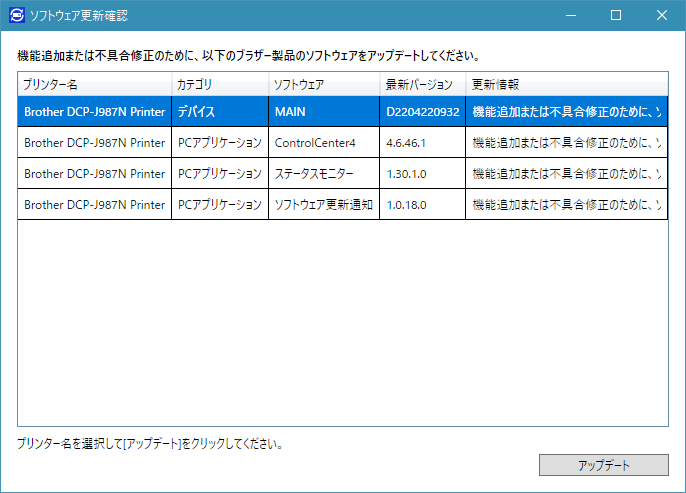
Task: Maximize the ソフトウェア更新確認 window
Action: point(616,15)
